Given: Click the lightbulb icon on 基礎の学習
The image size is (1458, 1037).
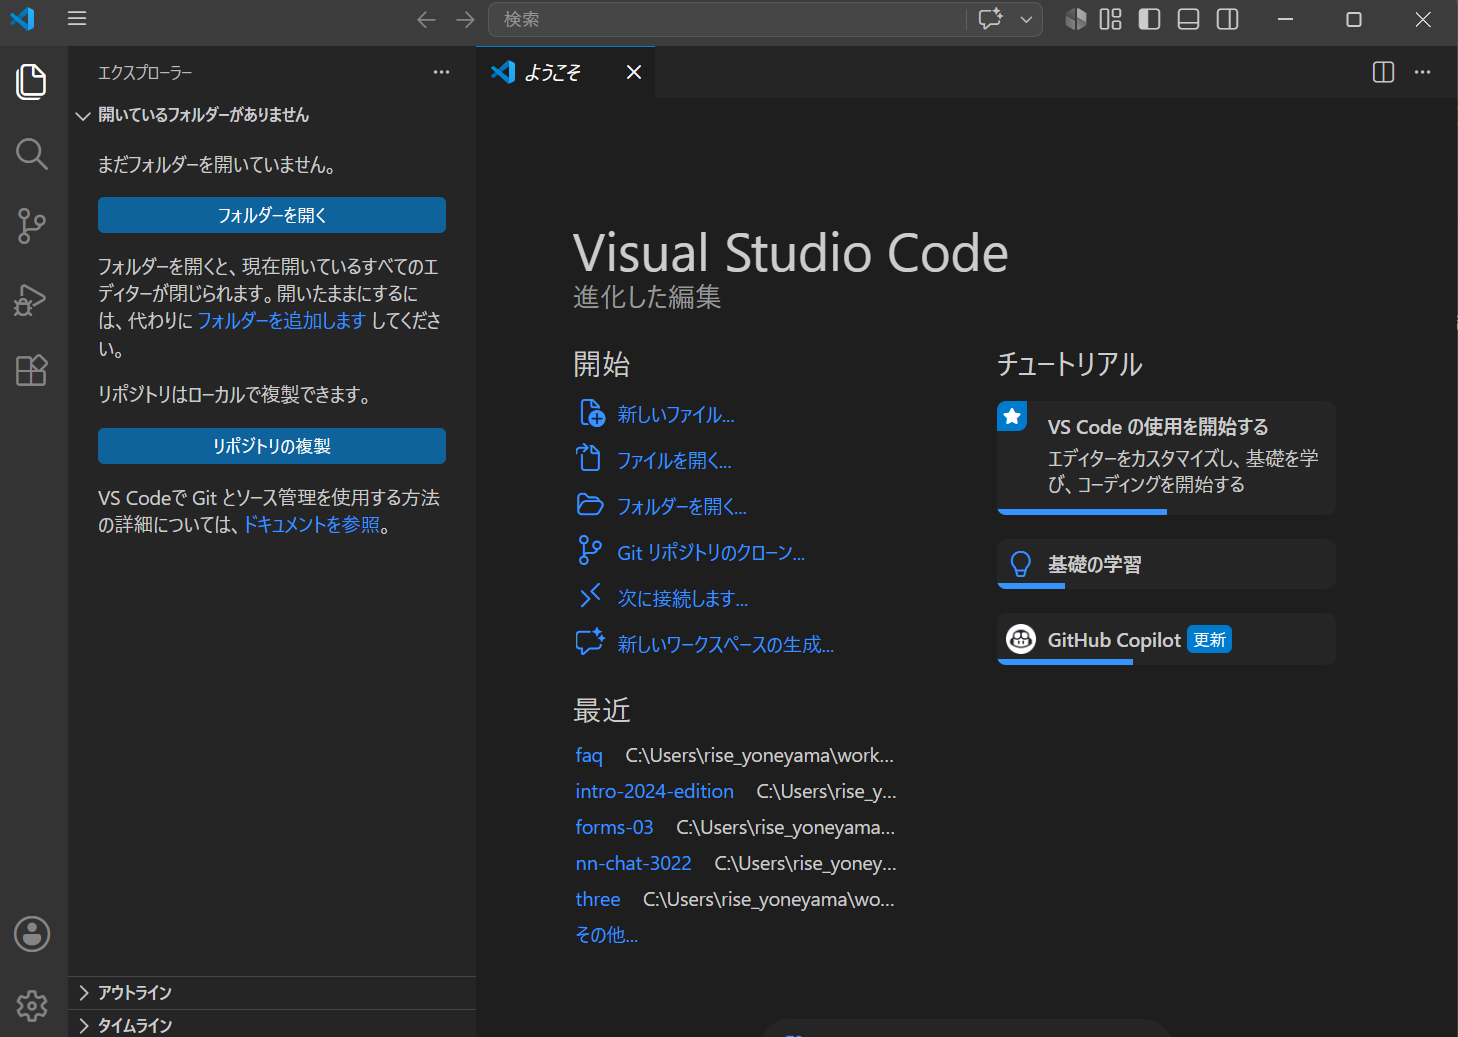Looking at the screenshot, I should [1021, 564].
